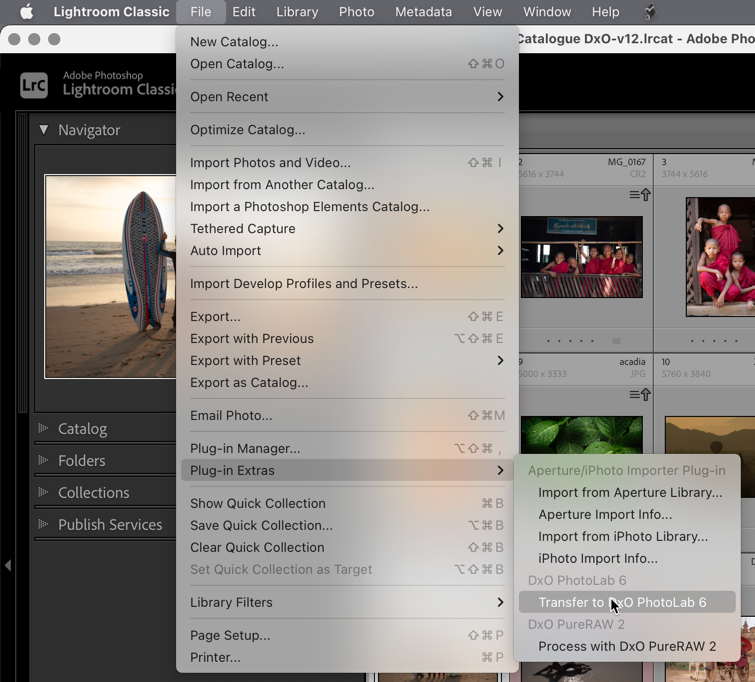This screenshot has height=682, width=755.
Task: Select the acadia green leaves thumbnail
Action: click(582, 436)
